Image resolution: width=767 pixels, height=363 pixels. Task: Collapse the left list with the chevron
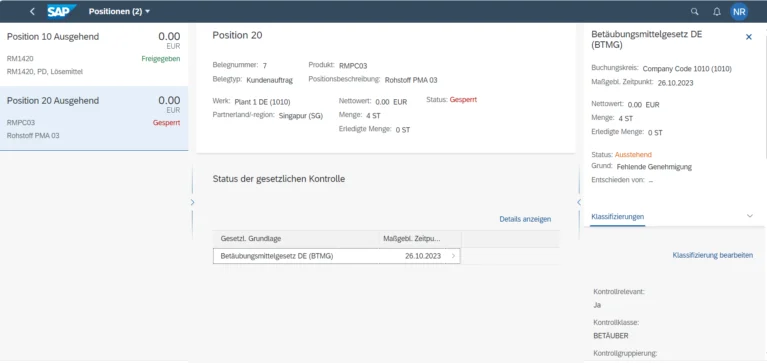(192, 202)
